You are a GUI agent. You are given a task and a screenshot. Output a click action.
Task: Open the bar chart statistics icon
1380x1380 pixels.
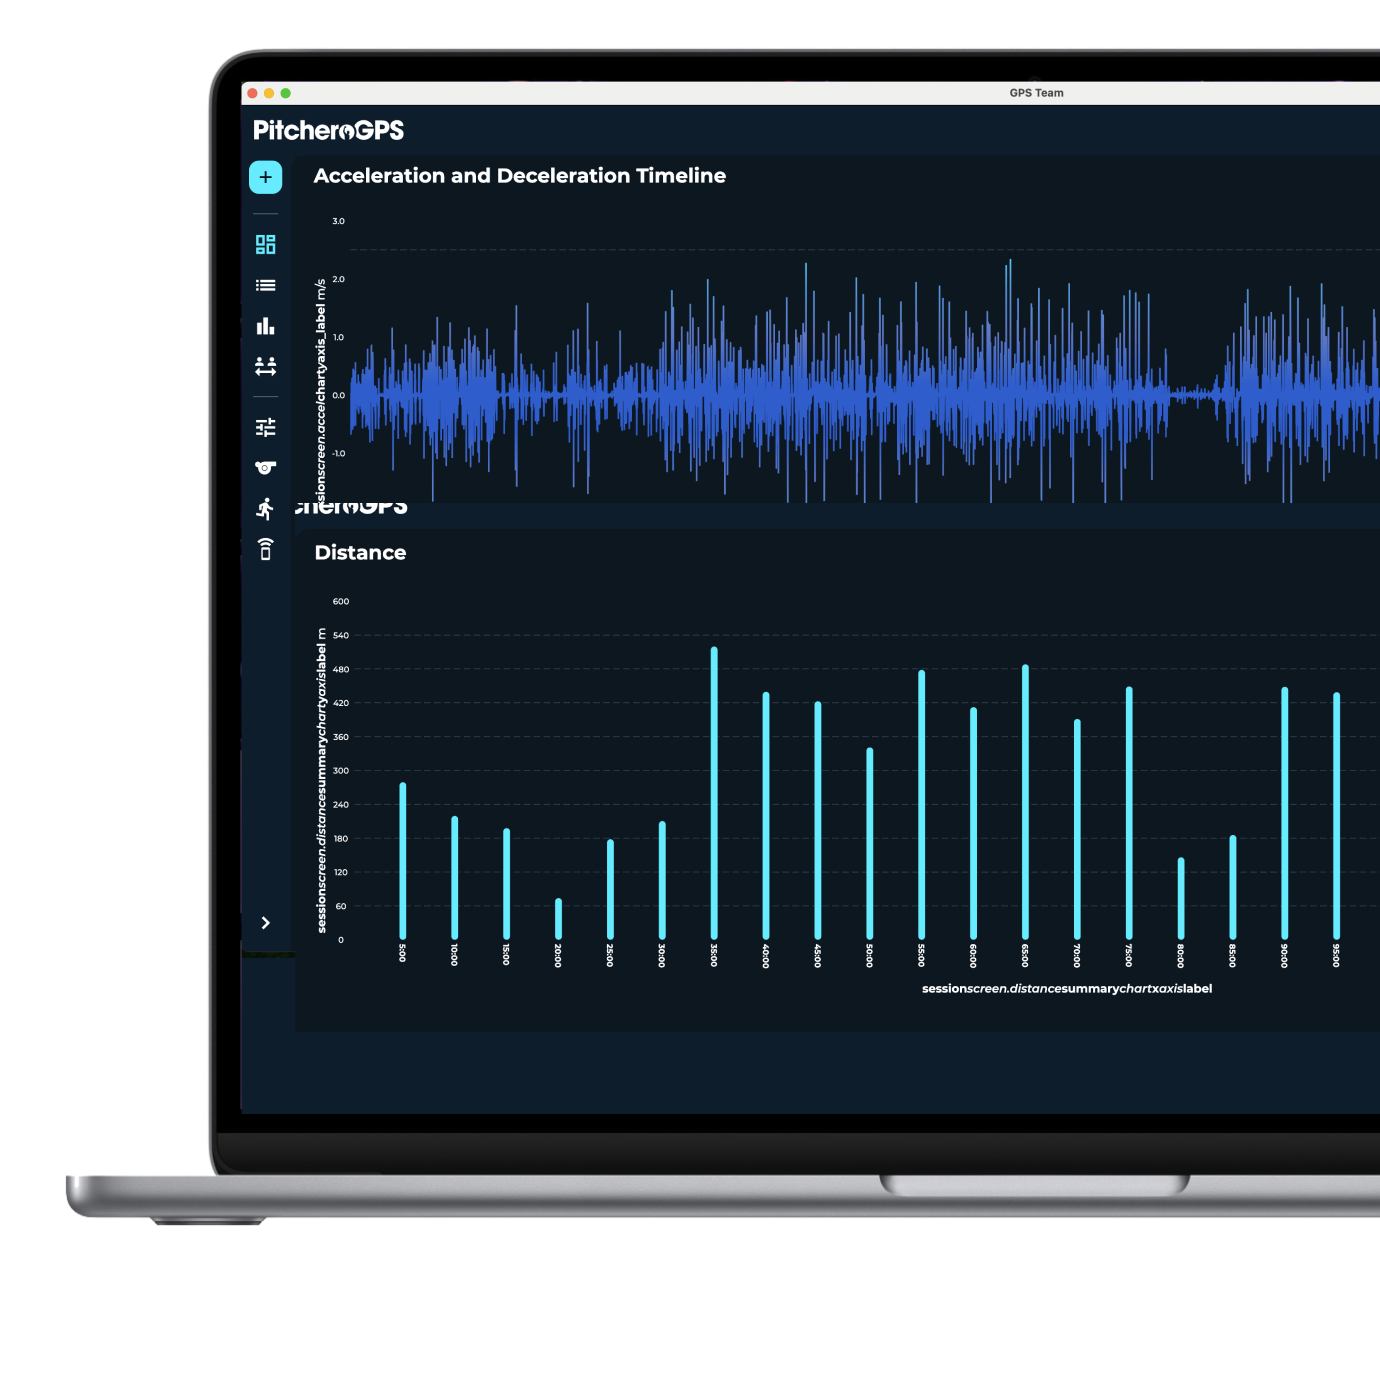pyautogui.click(x=265, y=326)
